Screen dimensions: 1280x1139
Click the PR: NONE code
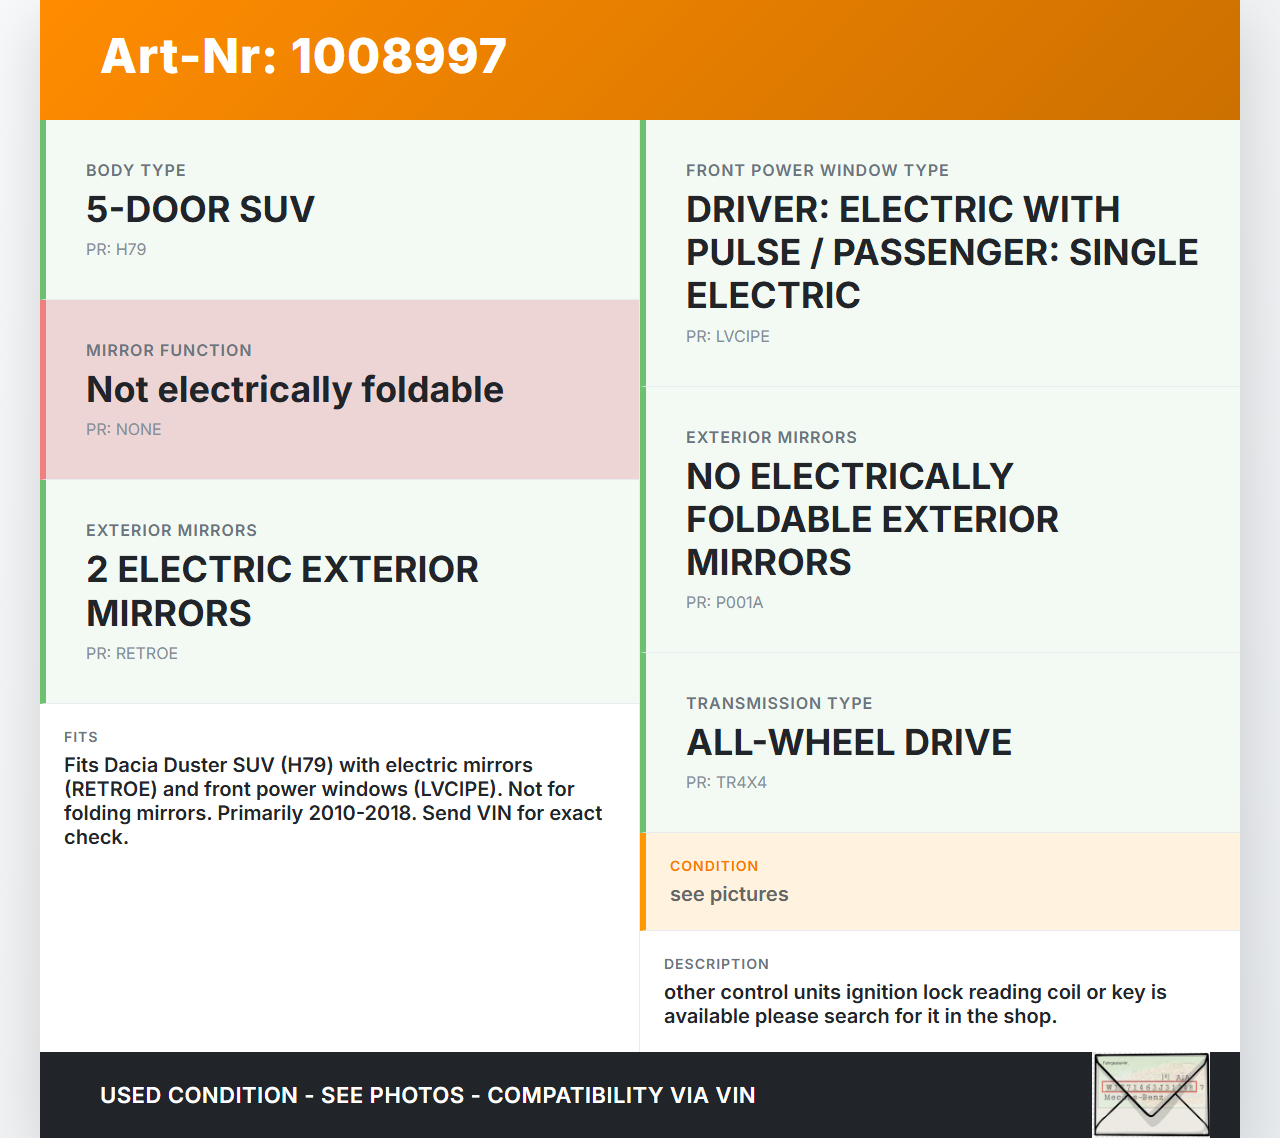tap(124, 430)
